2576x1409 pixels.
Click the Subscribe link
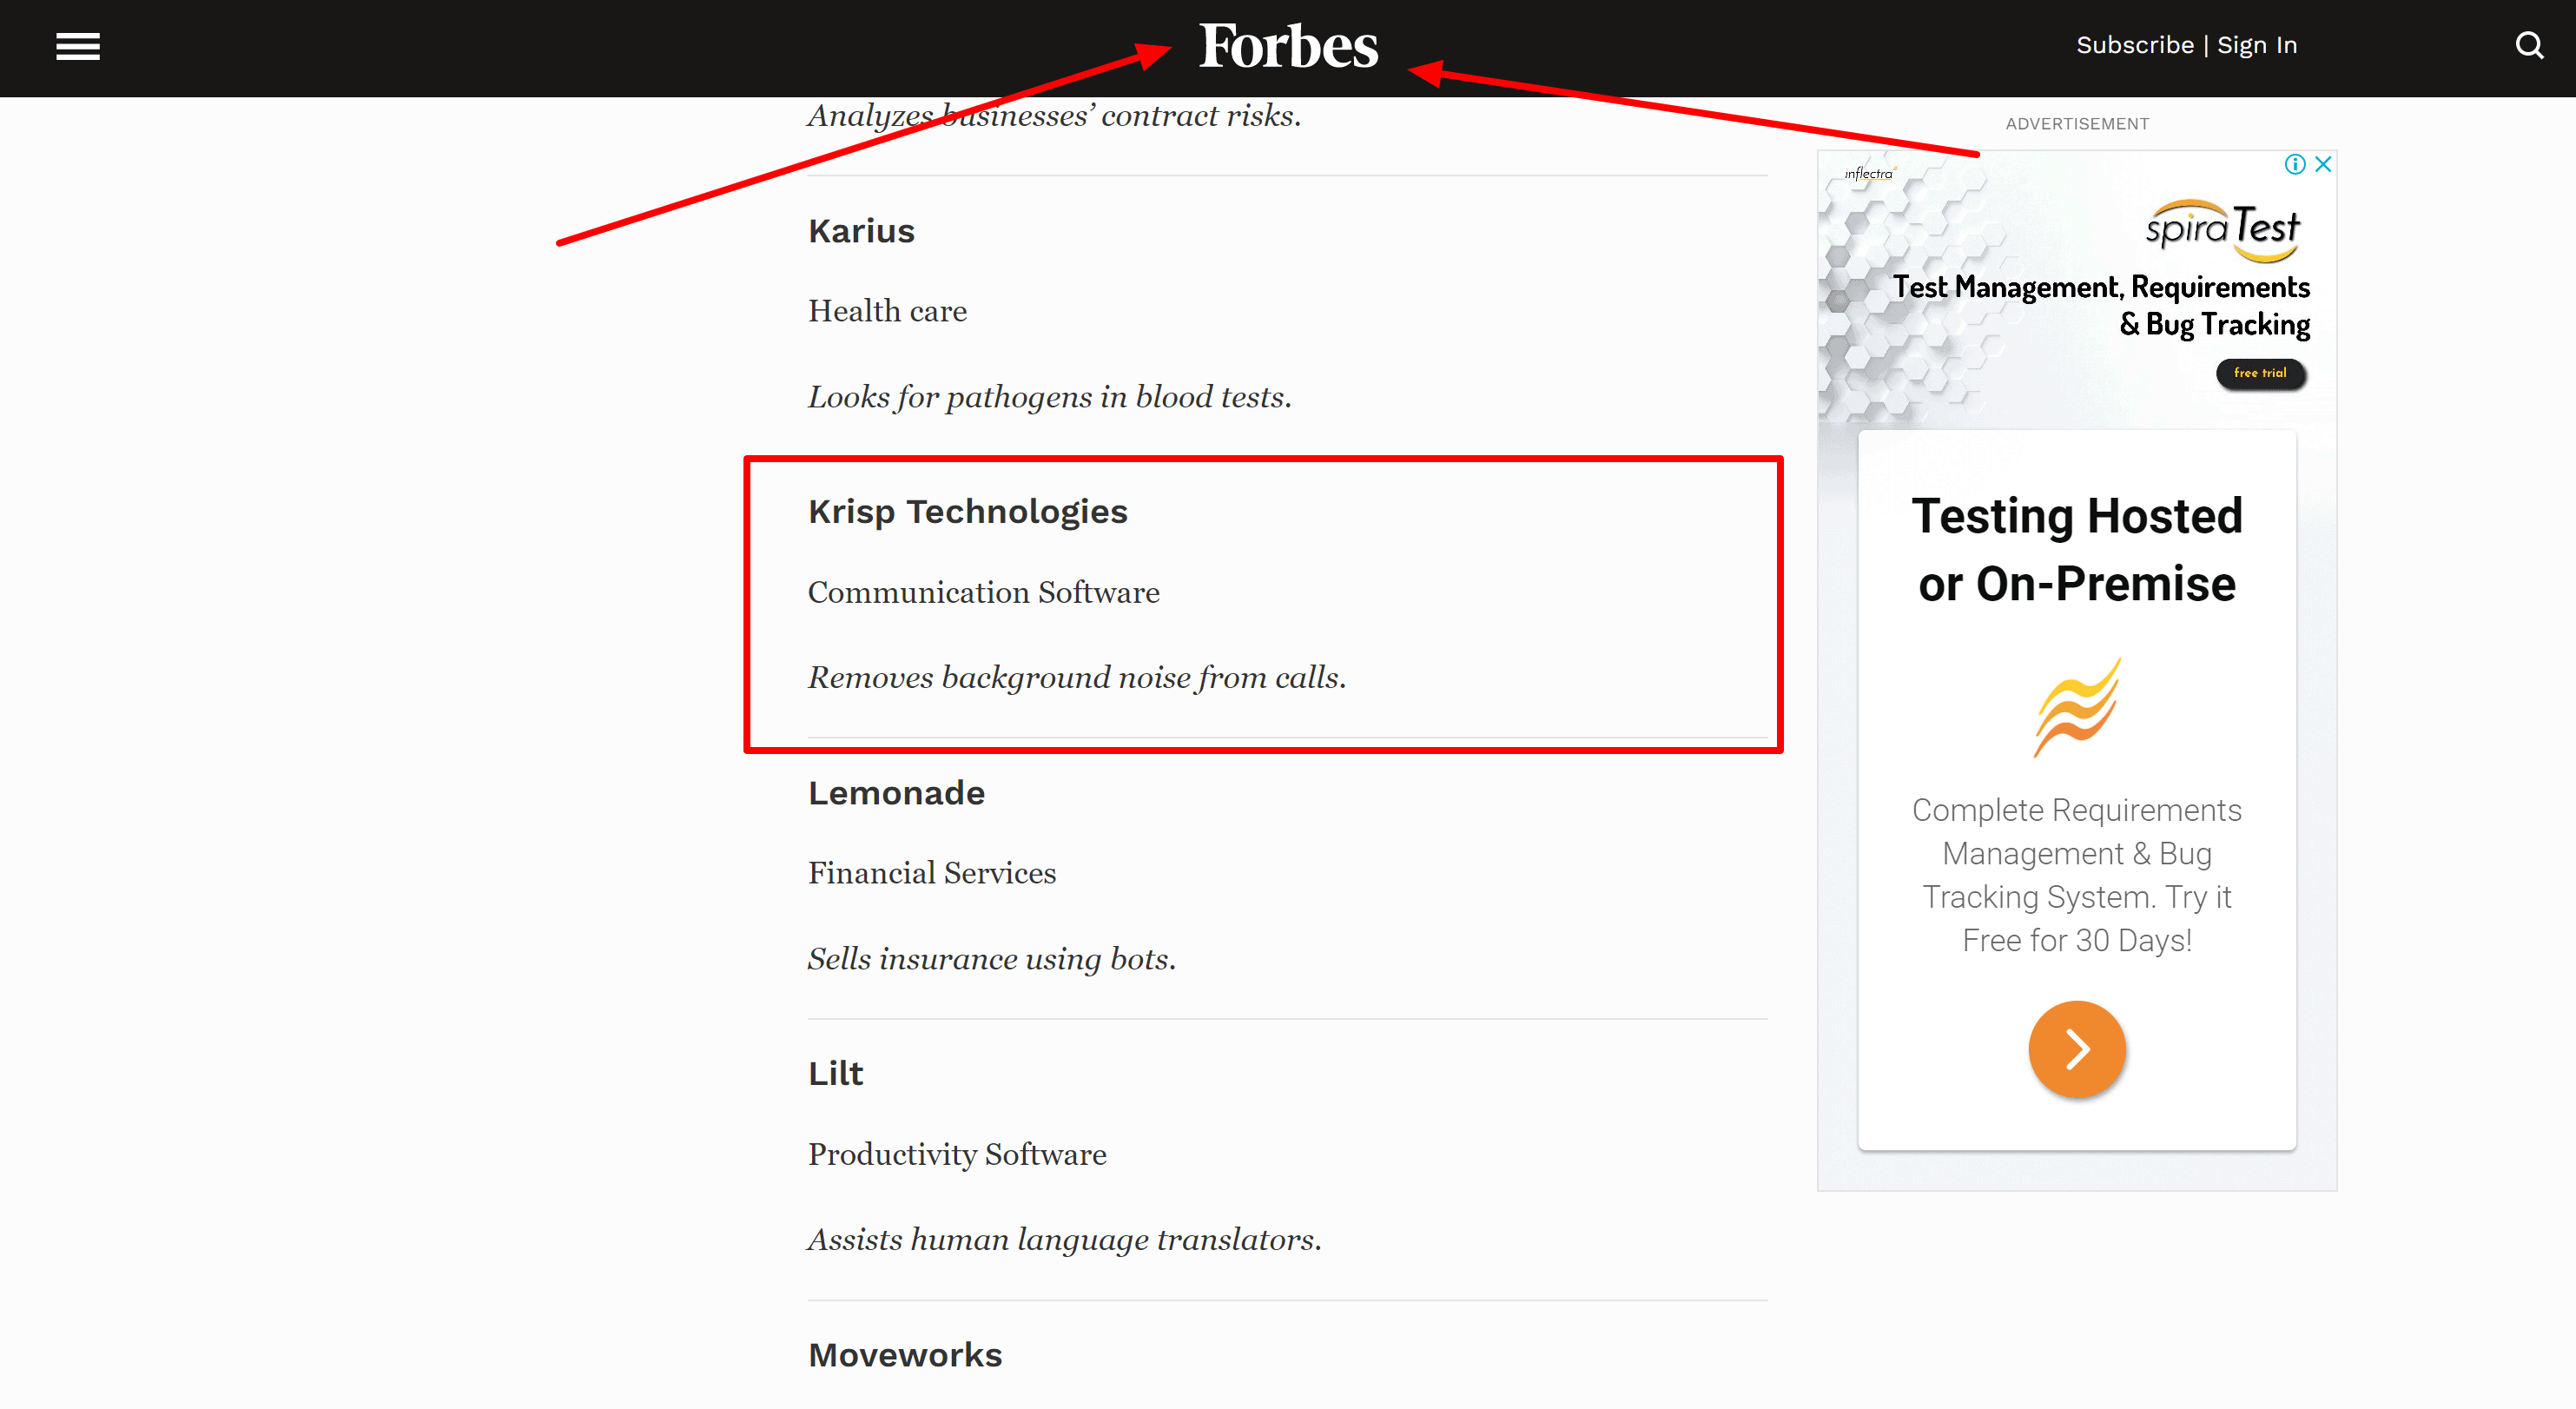click(x=2134, y=46)
